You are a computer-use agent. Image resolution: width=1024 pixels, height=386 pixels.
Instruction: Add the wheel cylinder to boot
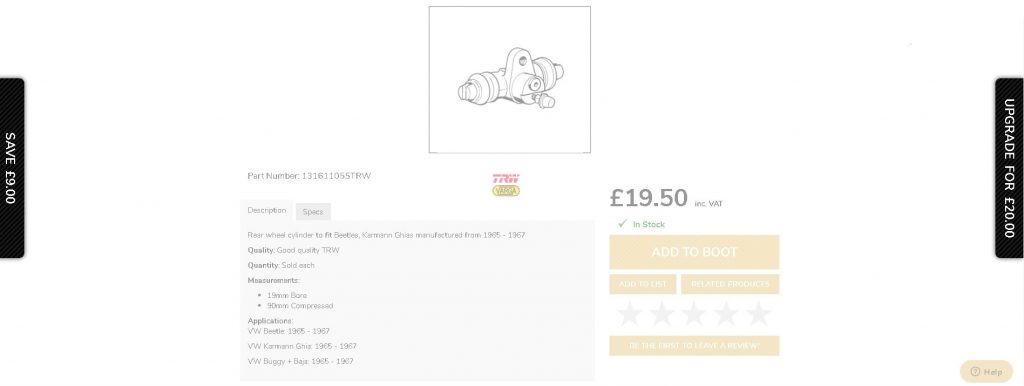point(694,252)
